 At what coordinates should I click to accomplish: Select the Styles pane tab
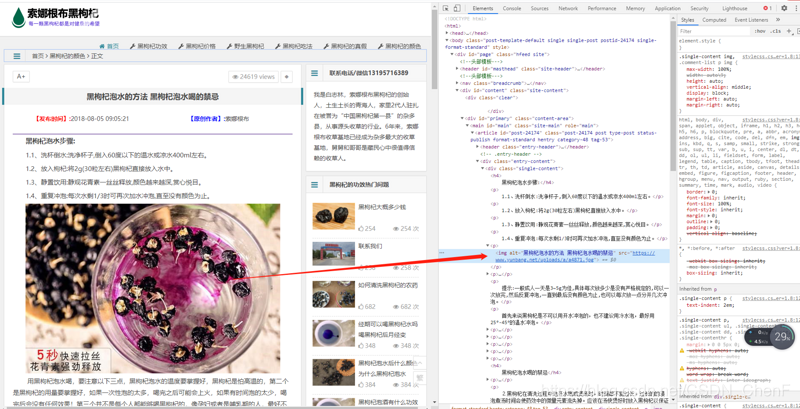tap(687, 20)
